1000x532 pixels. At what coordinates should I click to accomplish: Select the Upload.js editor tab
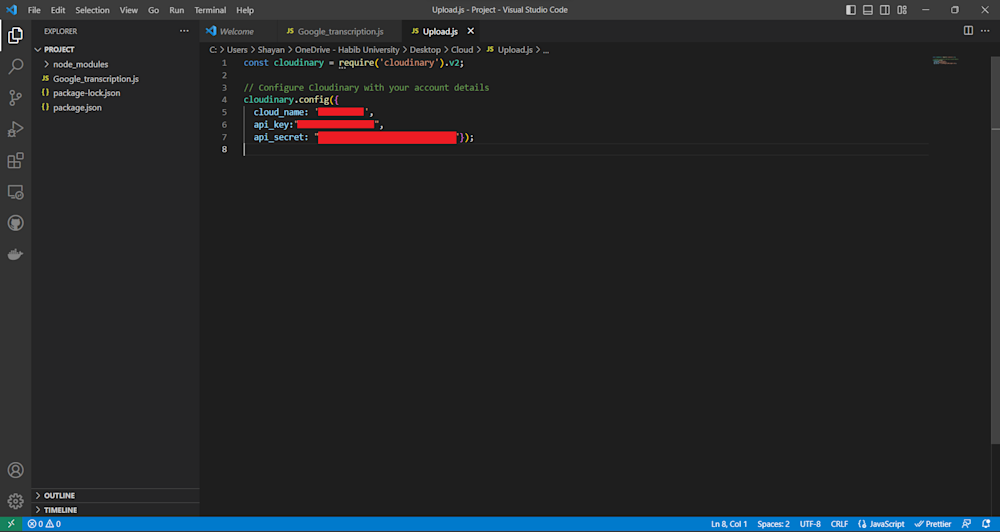[440, 31]
